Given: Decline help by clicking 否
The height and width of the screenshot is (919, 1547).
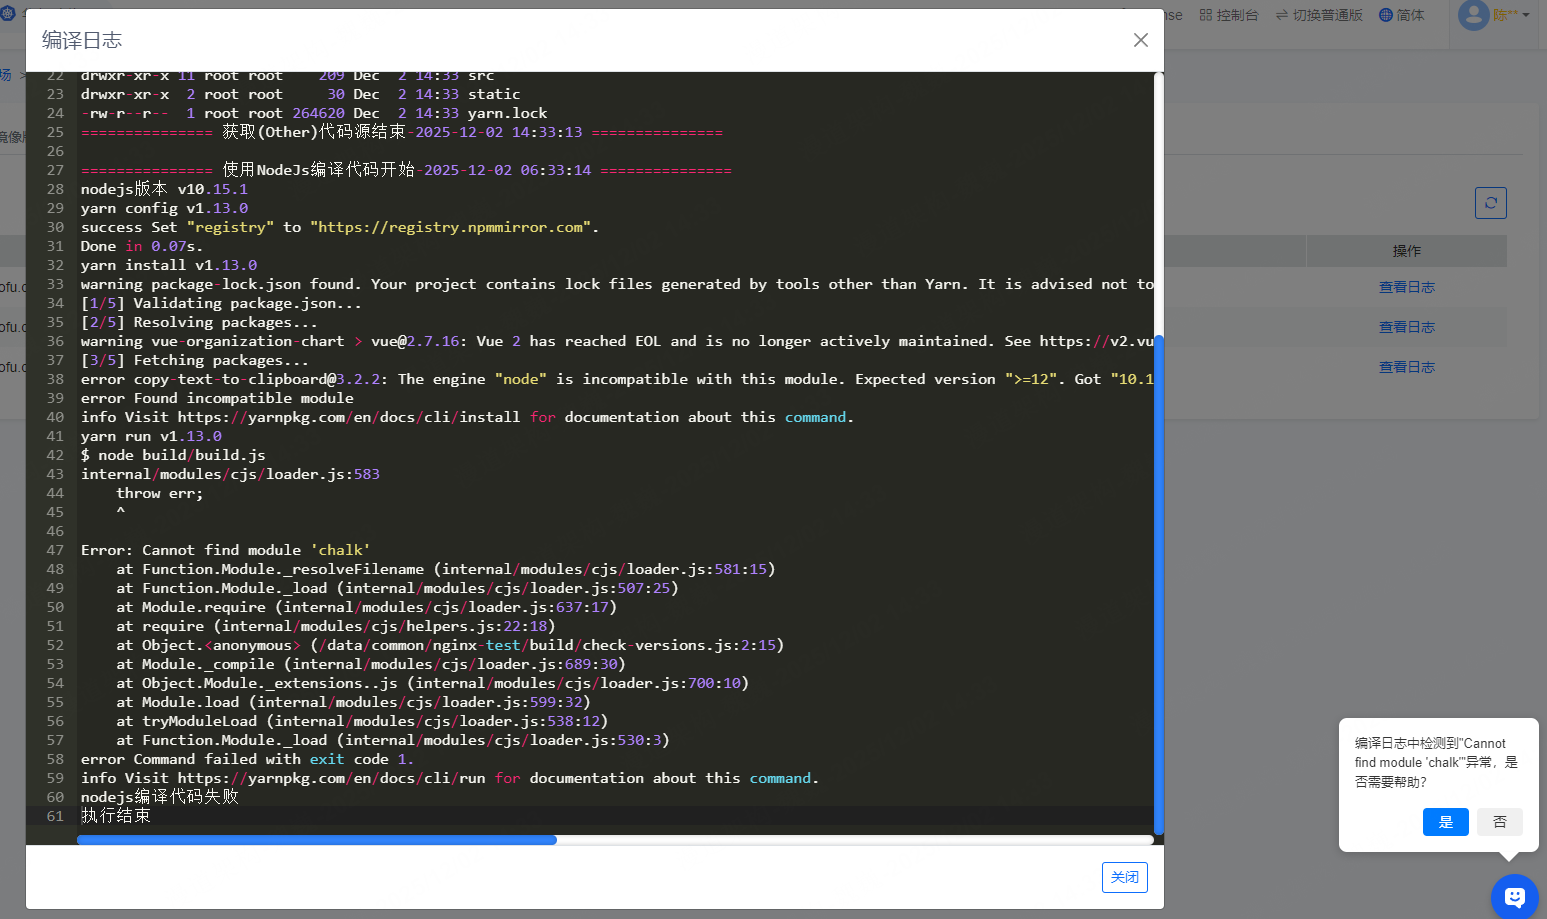Looking at the screenshot, I should [1499, 822].
